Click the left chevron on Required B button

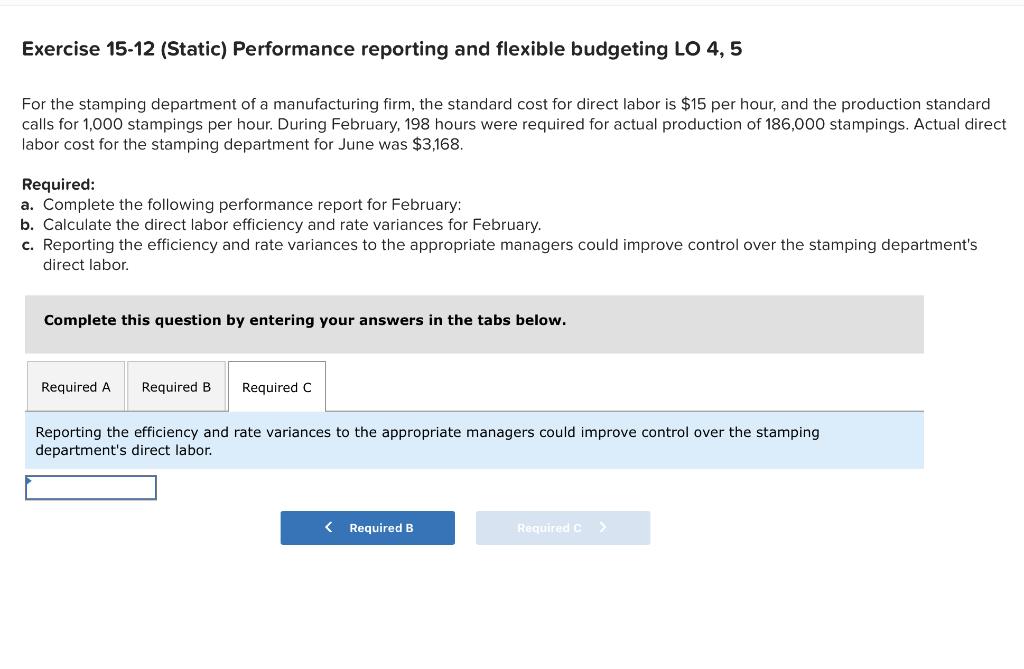[x=327, y=527]
